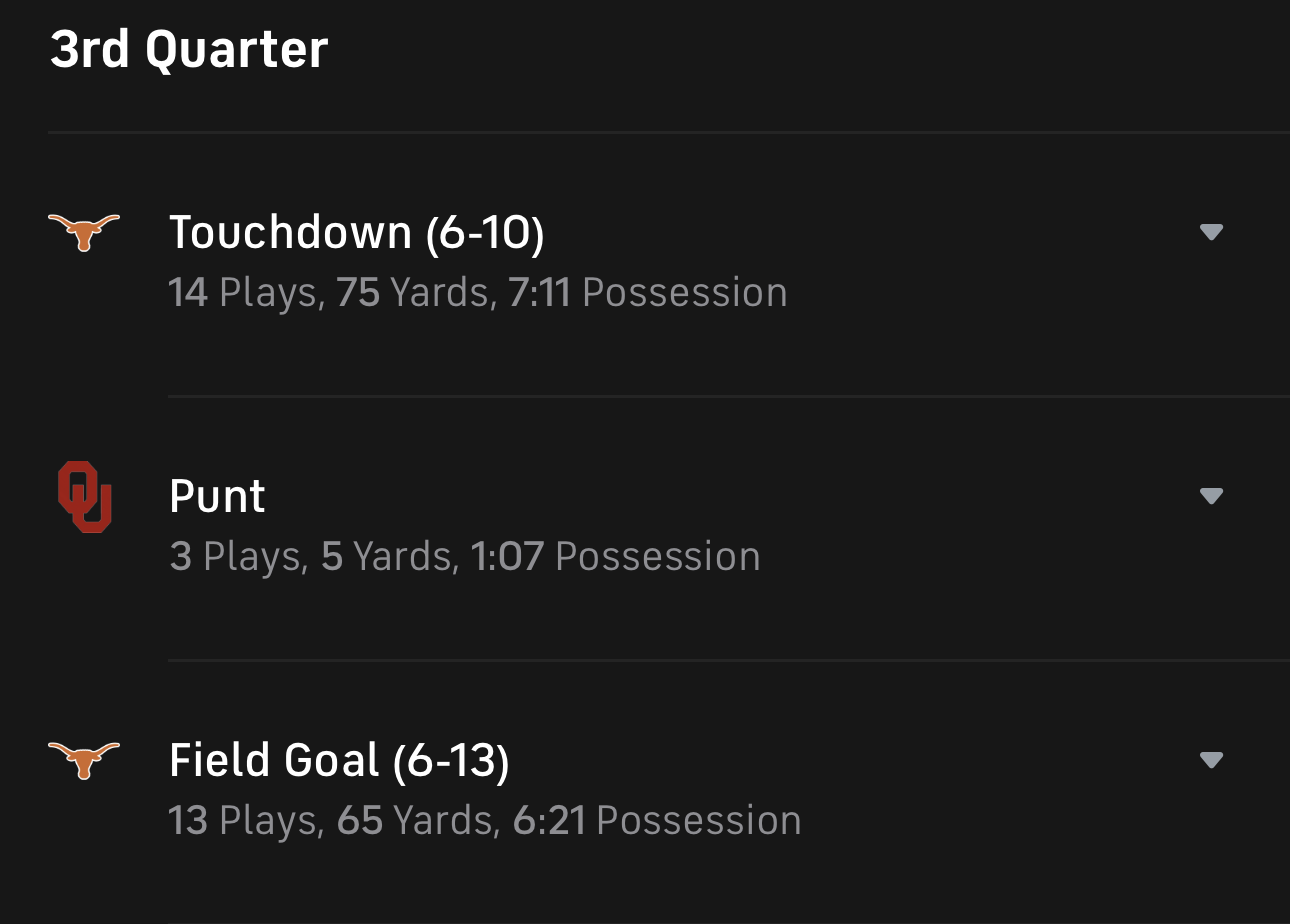Expand the Field Goal (6-13) drive arrow

(1211, 760)
